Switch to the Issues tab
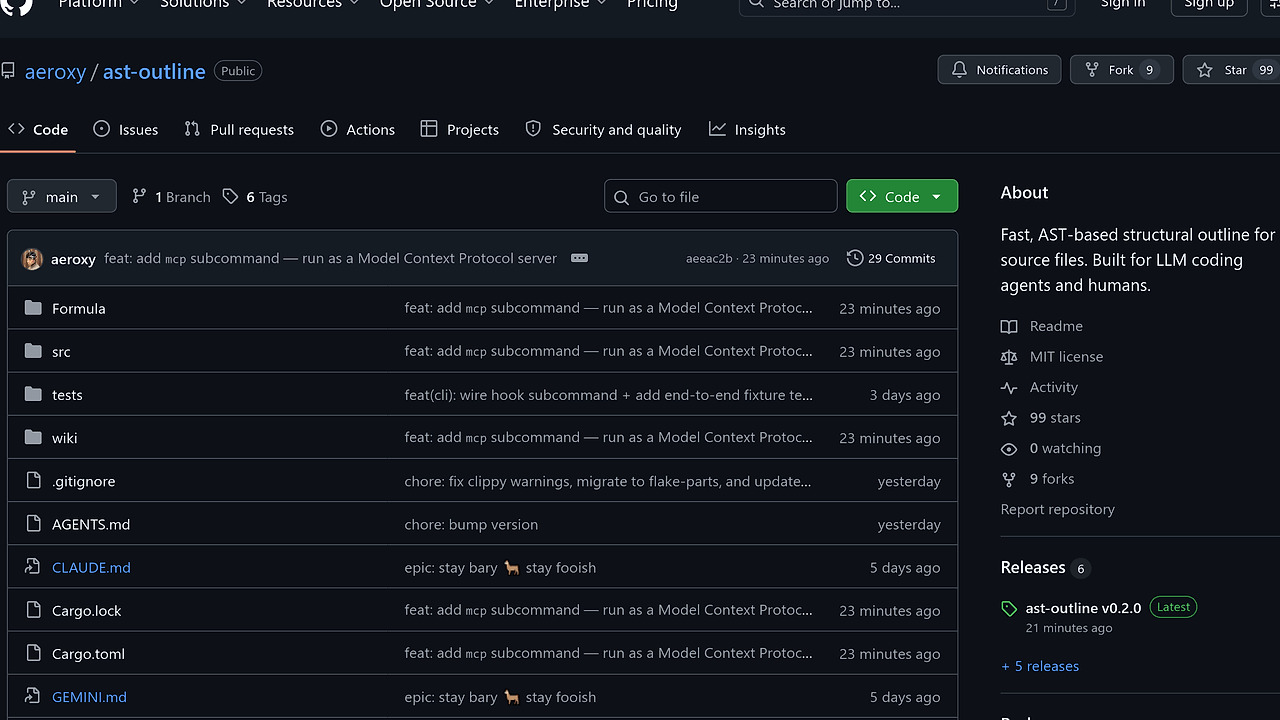Screen dimensions: 1280x720 pyautogui.click(x=126, y=129)
